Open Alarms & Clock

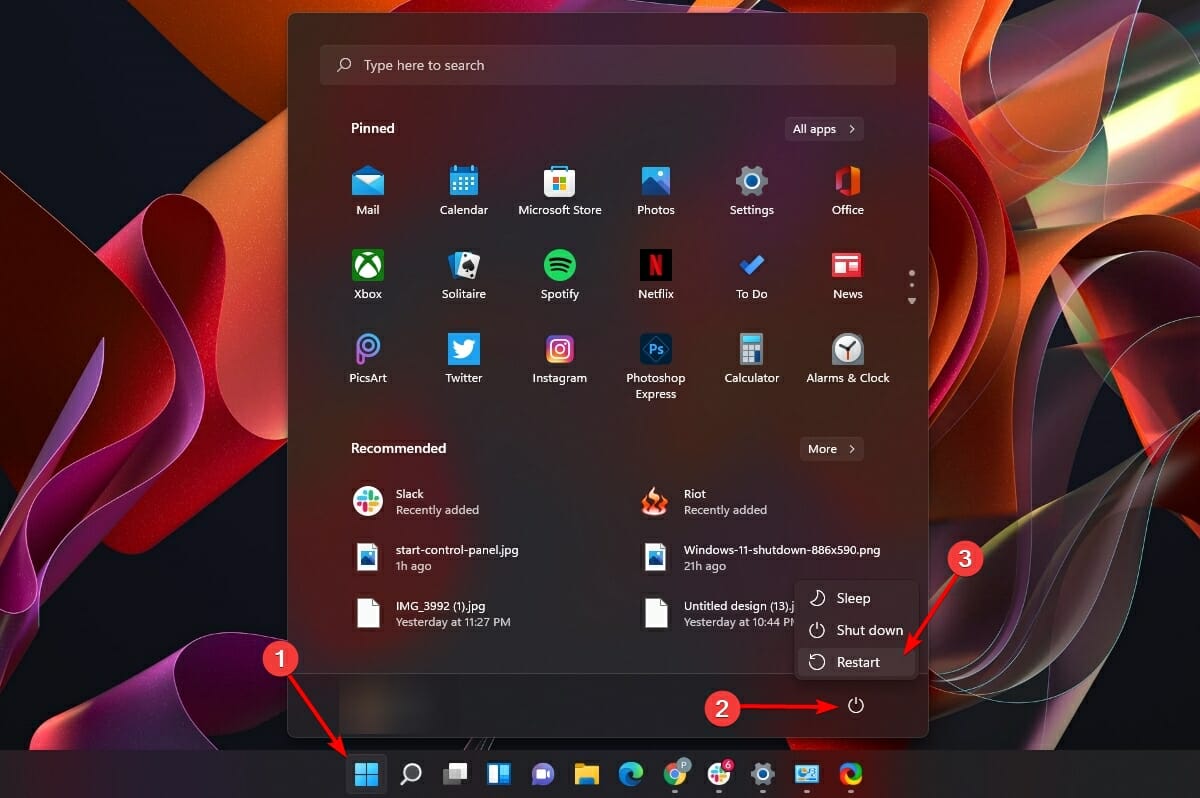pos(847,358)
